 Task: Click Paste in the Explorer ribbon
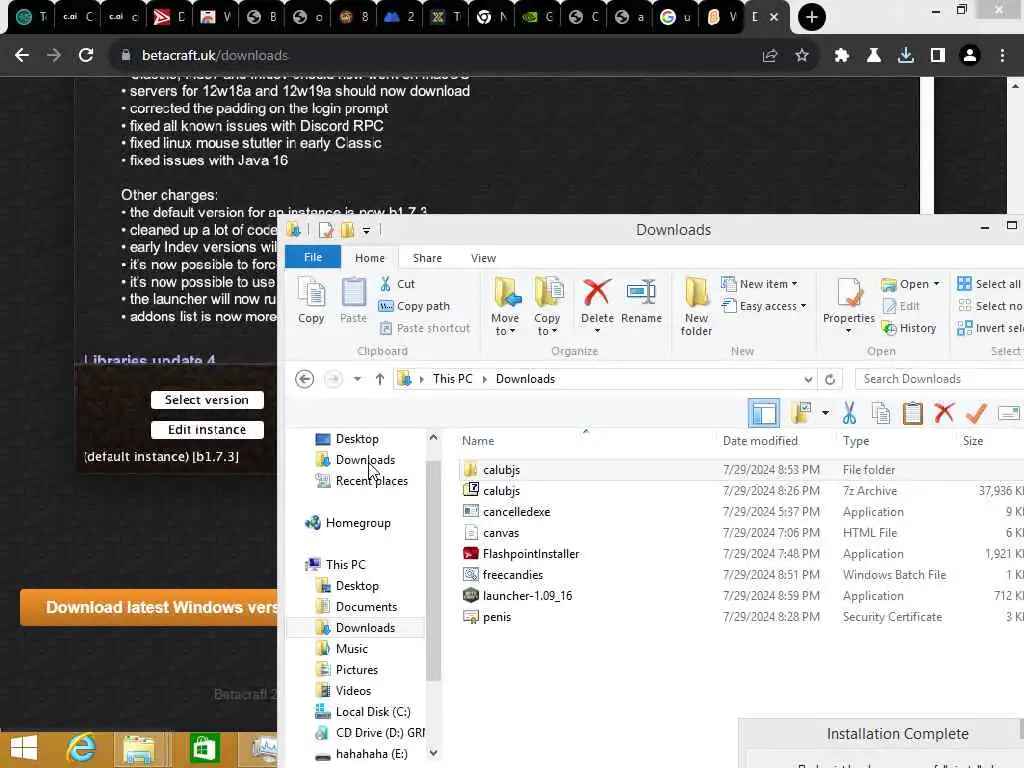tap(353, 300)
